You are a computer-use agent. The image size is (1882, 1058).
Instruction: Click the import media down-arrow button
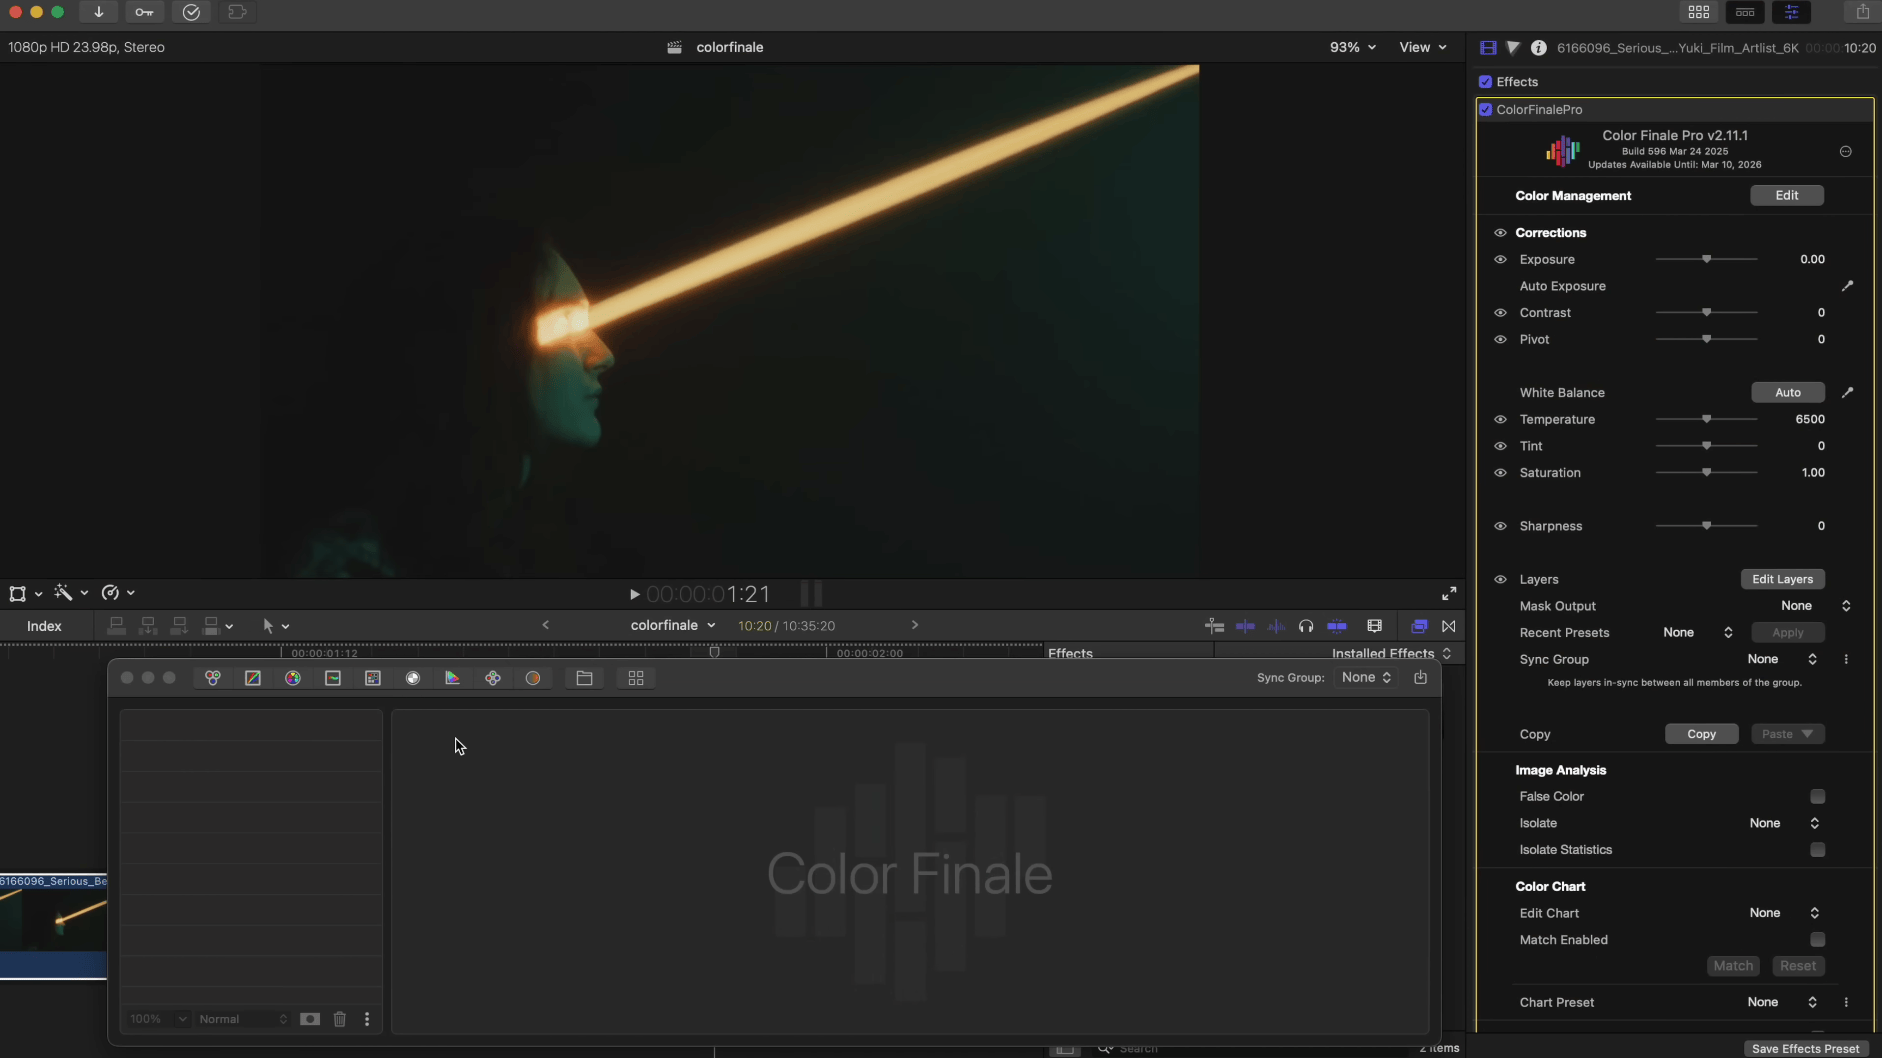coord(99,12)
